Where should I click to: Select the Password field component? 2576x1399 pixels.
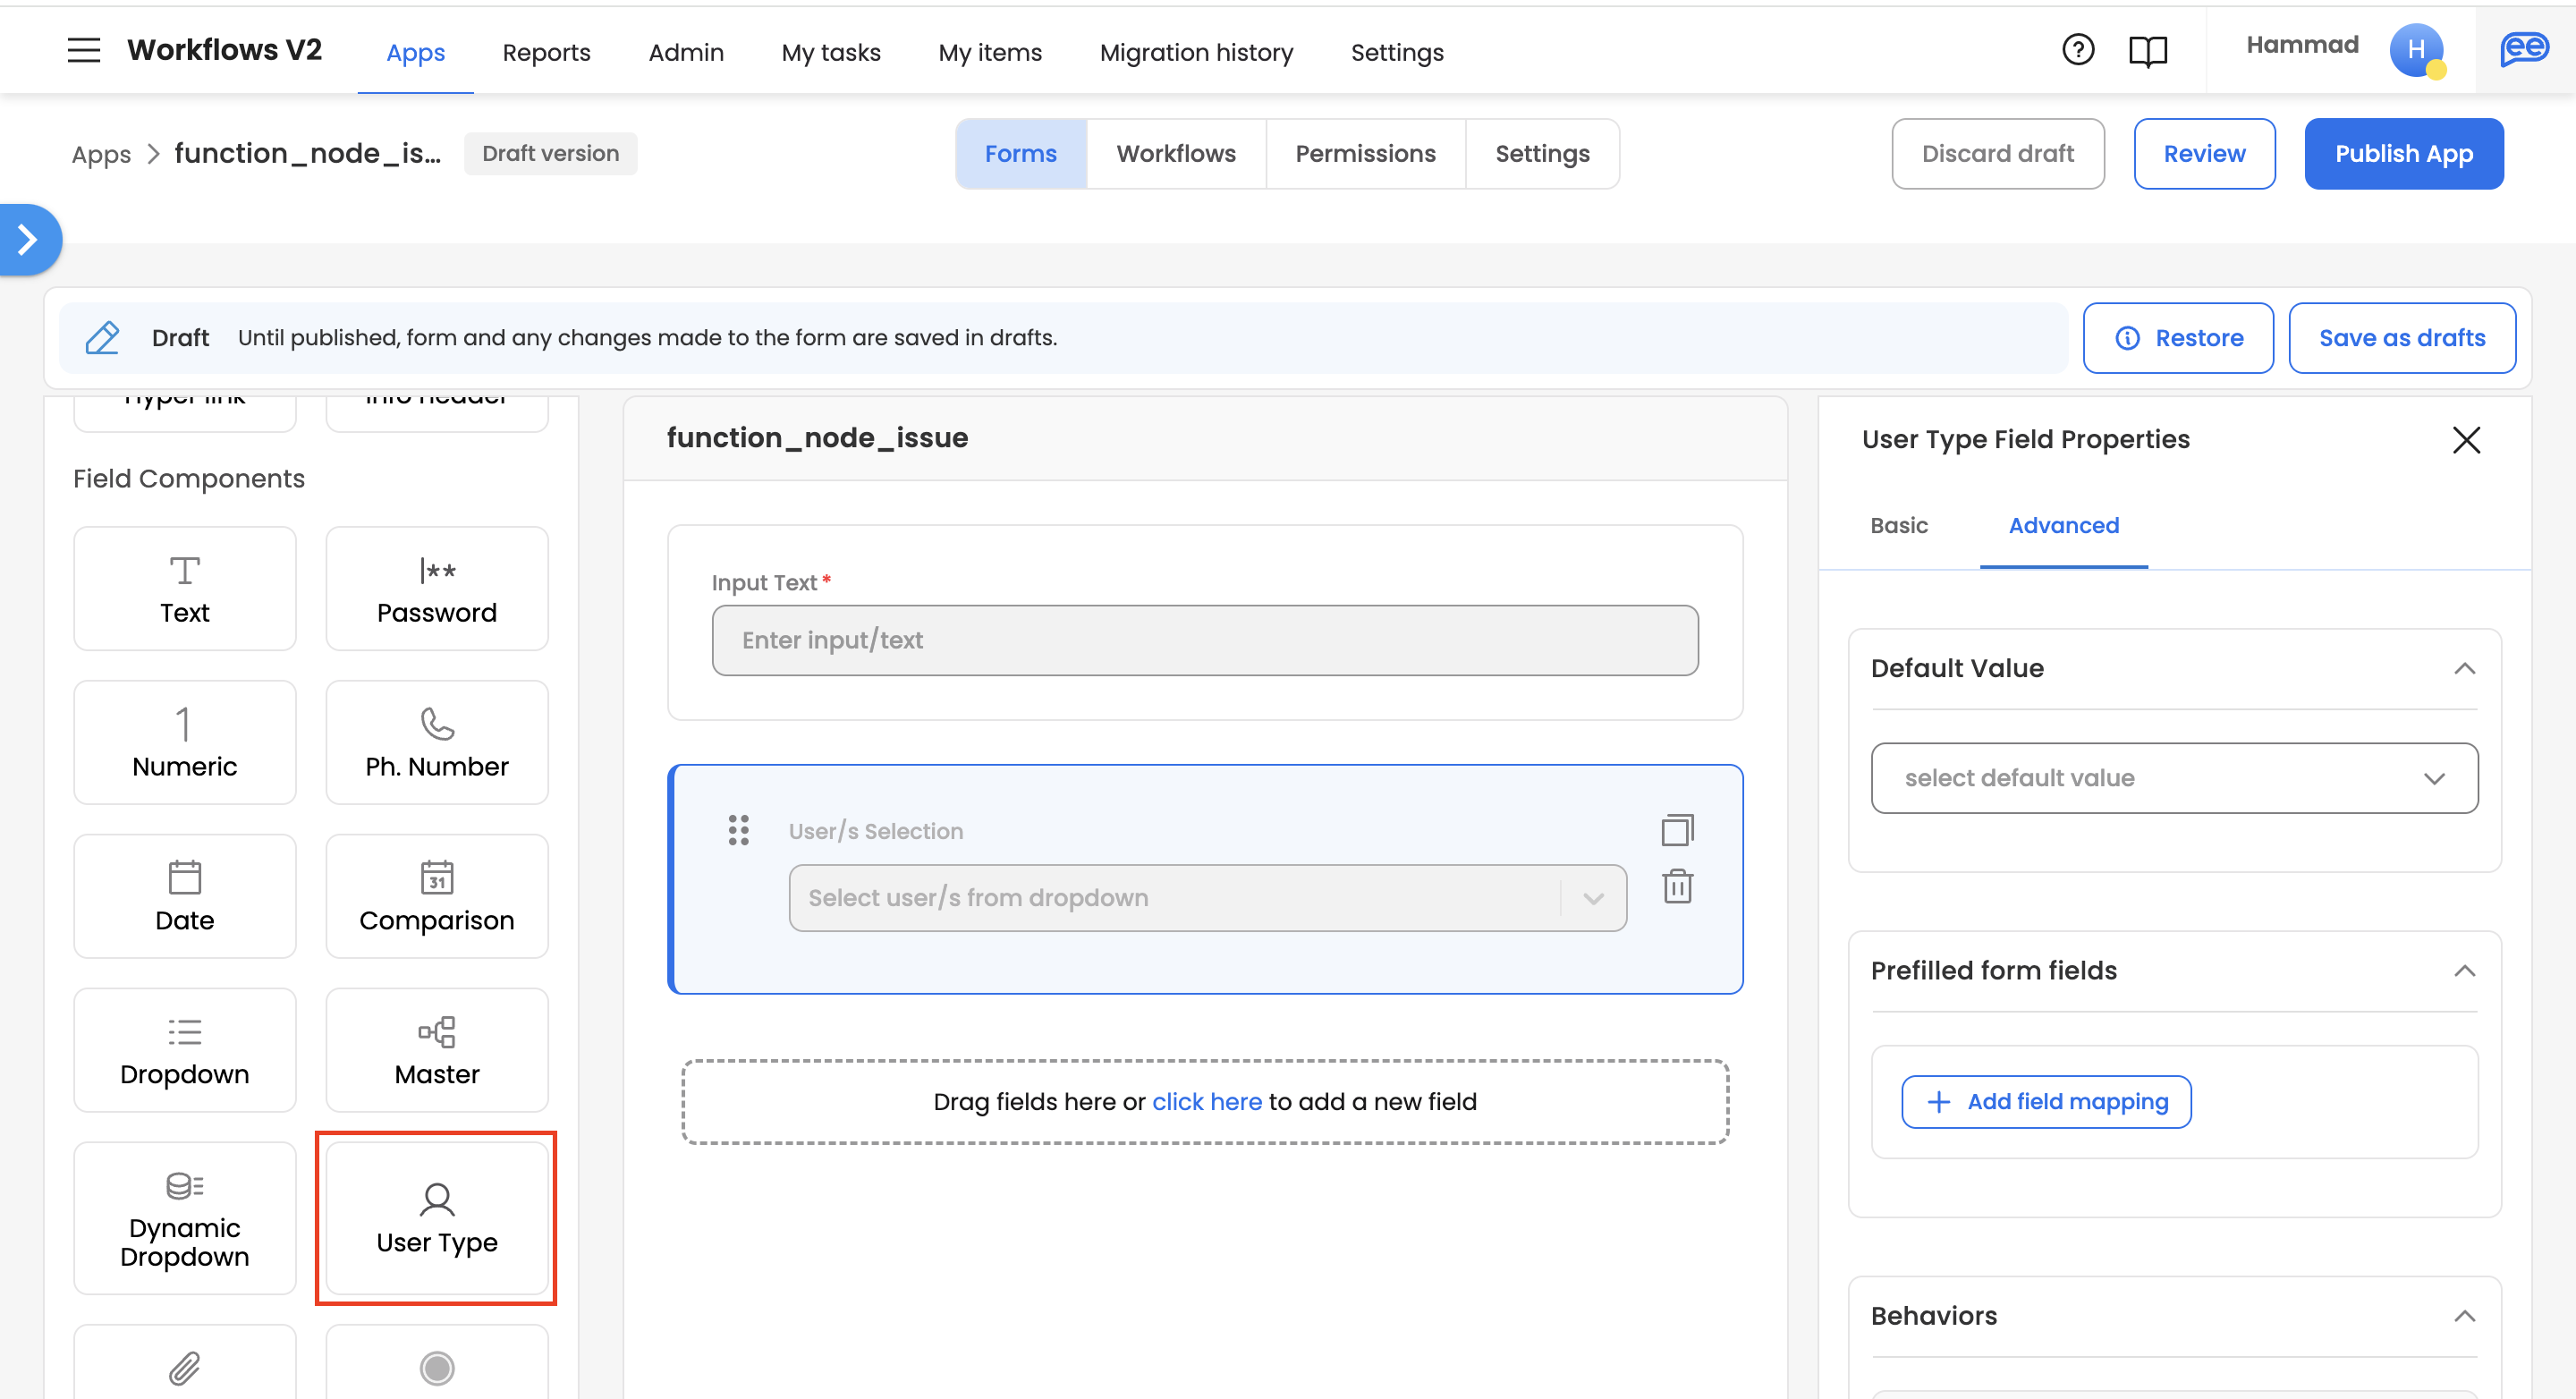[436, 589]
